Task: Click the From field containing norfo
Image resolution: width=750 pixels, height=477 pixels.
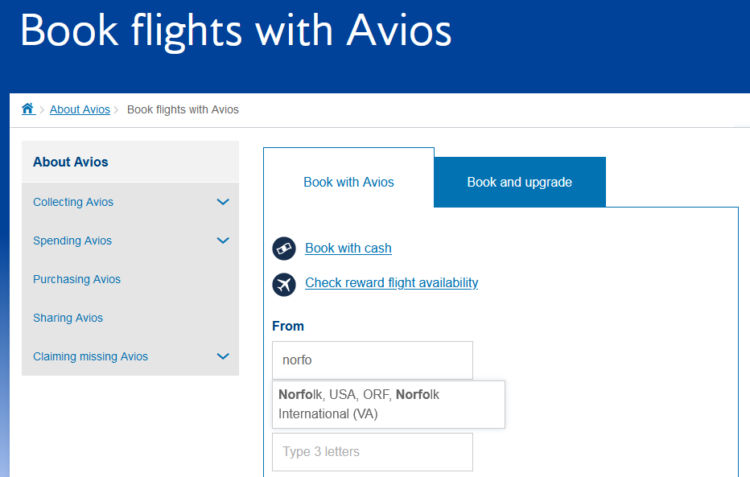Action: point(372,360)
